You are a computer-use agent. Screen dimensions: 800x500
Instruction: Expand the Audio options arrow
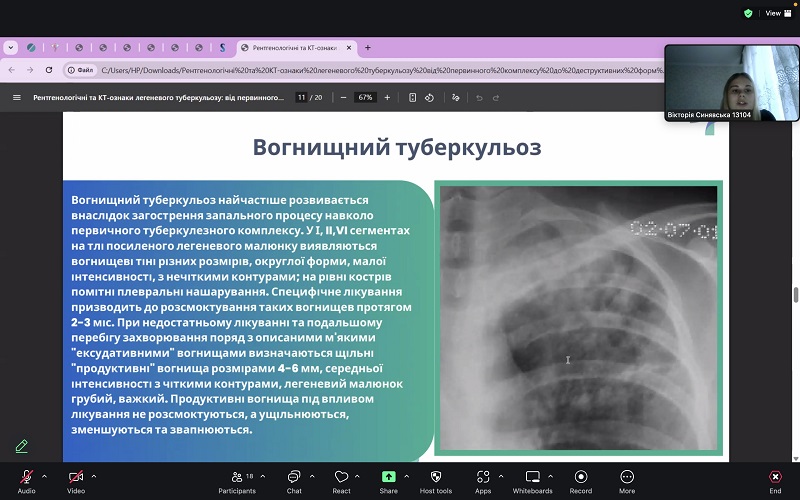click(44, 476)
